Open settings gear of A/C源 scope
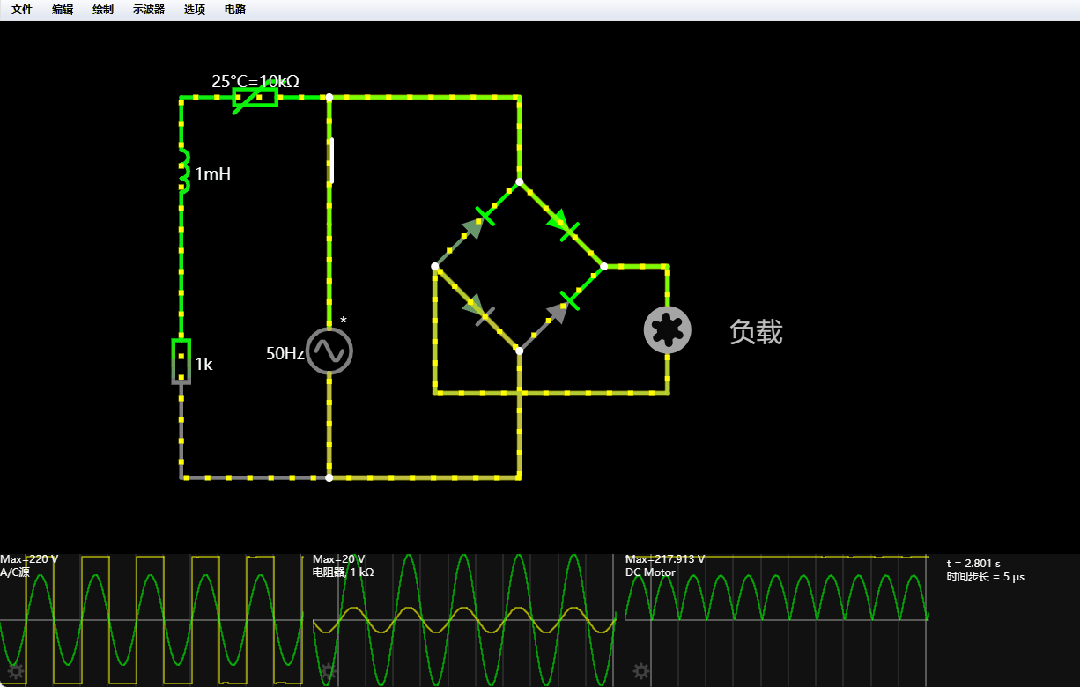Image resolution: width=1080 pixels, height=687 pixels. (x=15, y=671)
